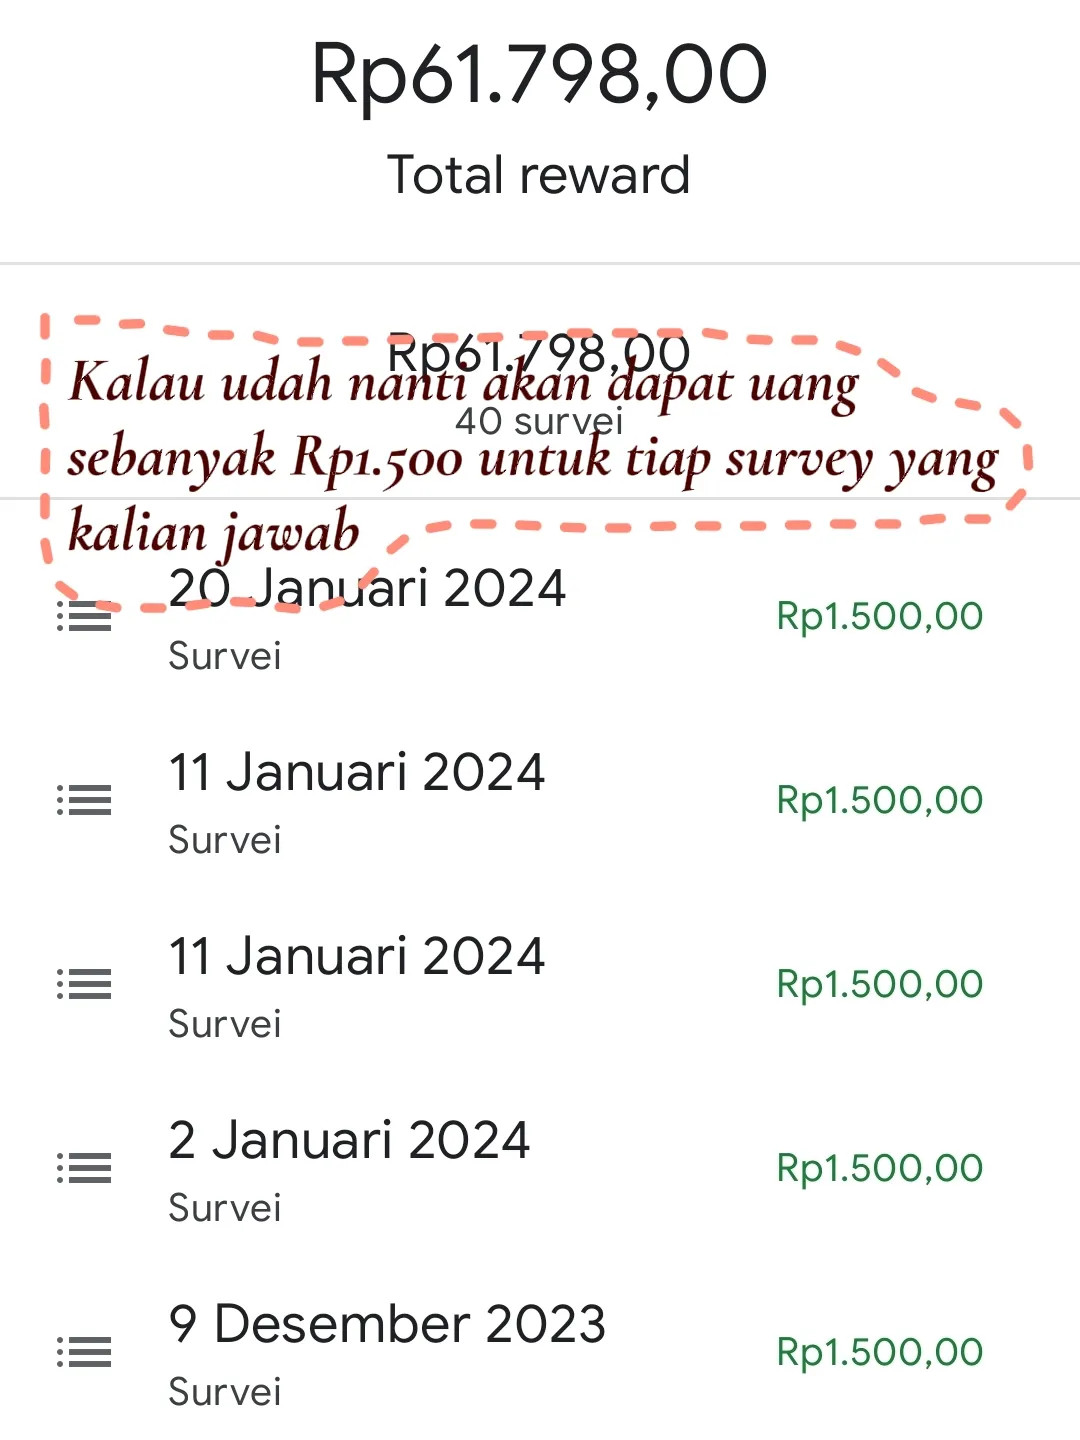Tap the lower 11 Januari 2024 date
The height and width of the screenshot is (1440, 1080).
(x=357, y=956)
